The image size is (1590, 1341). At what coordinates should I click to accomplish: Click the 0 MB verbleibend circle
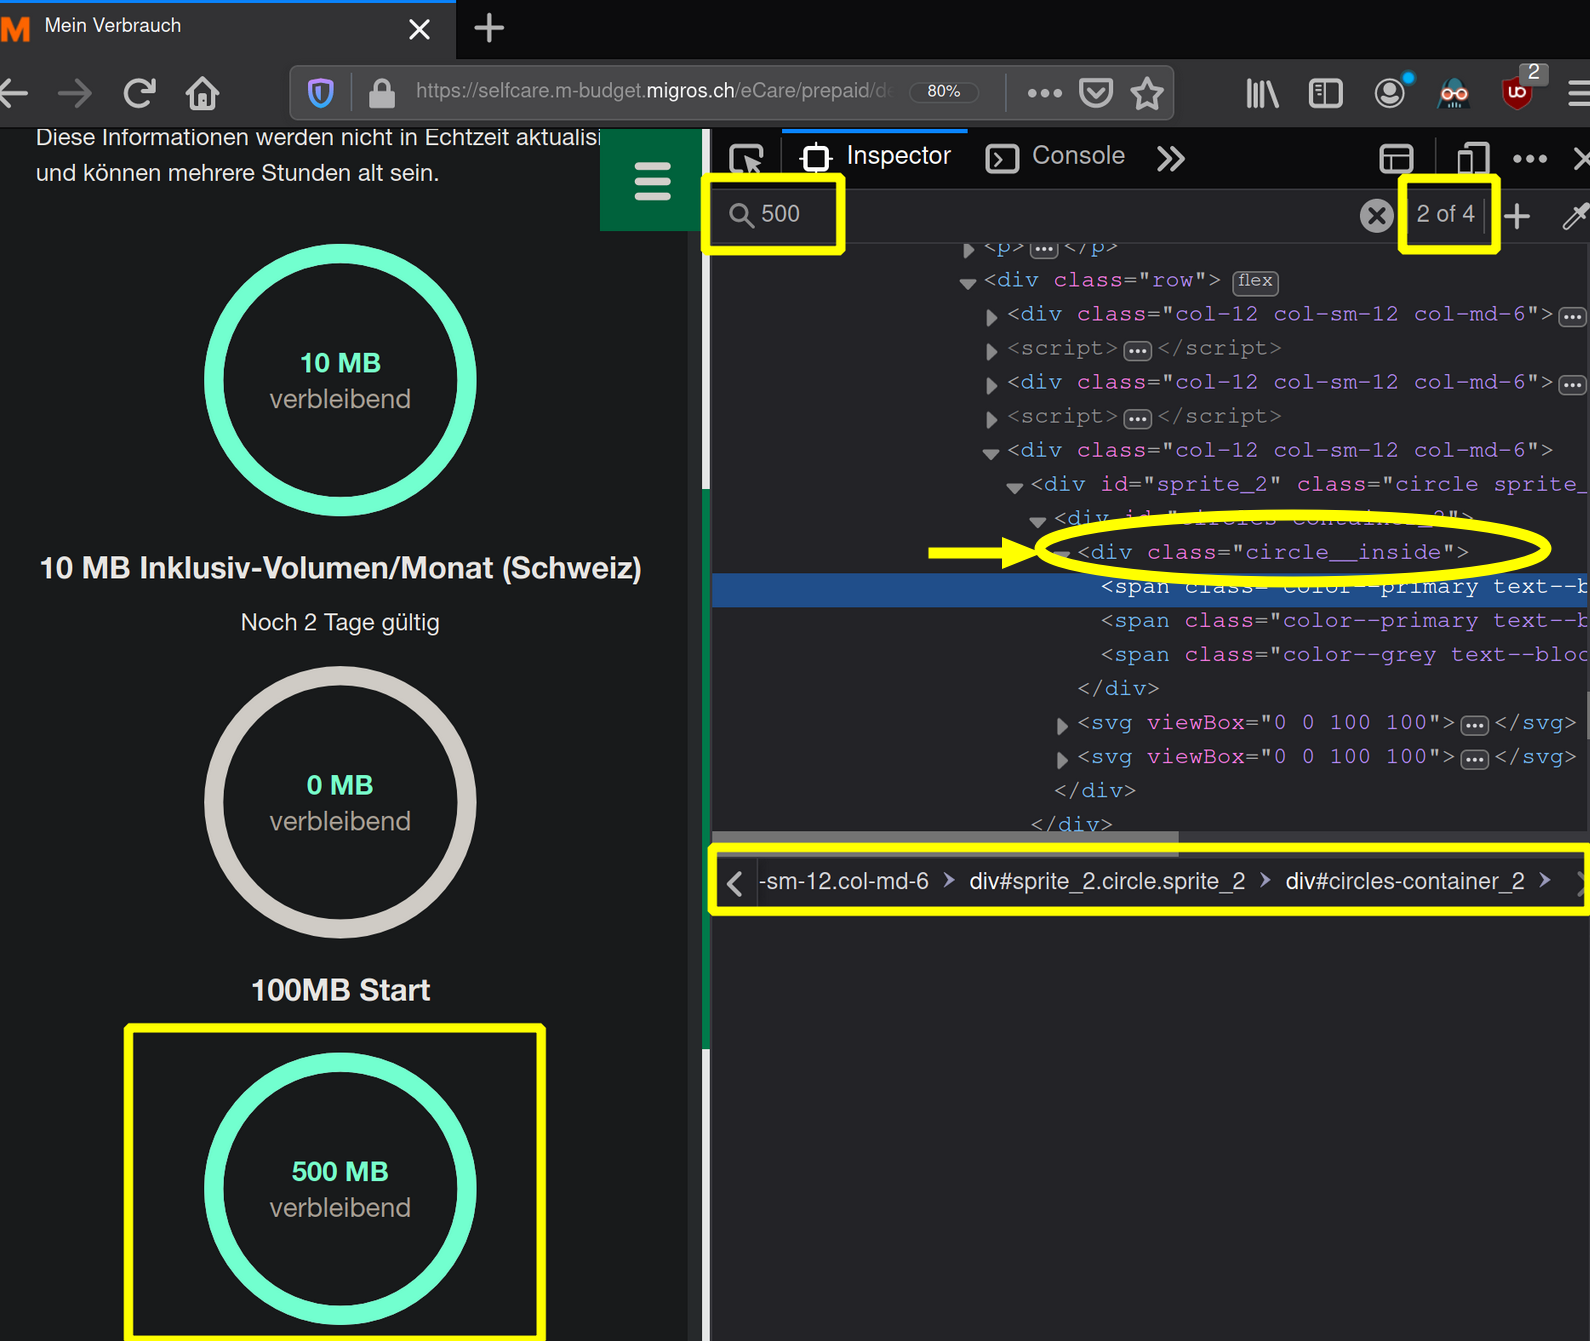click(x=340, y=802)
